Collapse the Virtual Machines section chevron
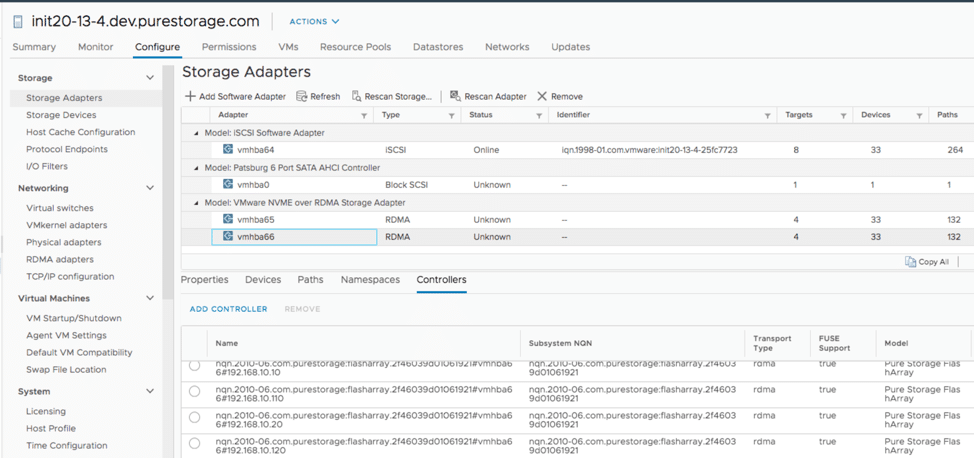 tap(150, 298)
